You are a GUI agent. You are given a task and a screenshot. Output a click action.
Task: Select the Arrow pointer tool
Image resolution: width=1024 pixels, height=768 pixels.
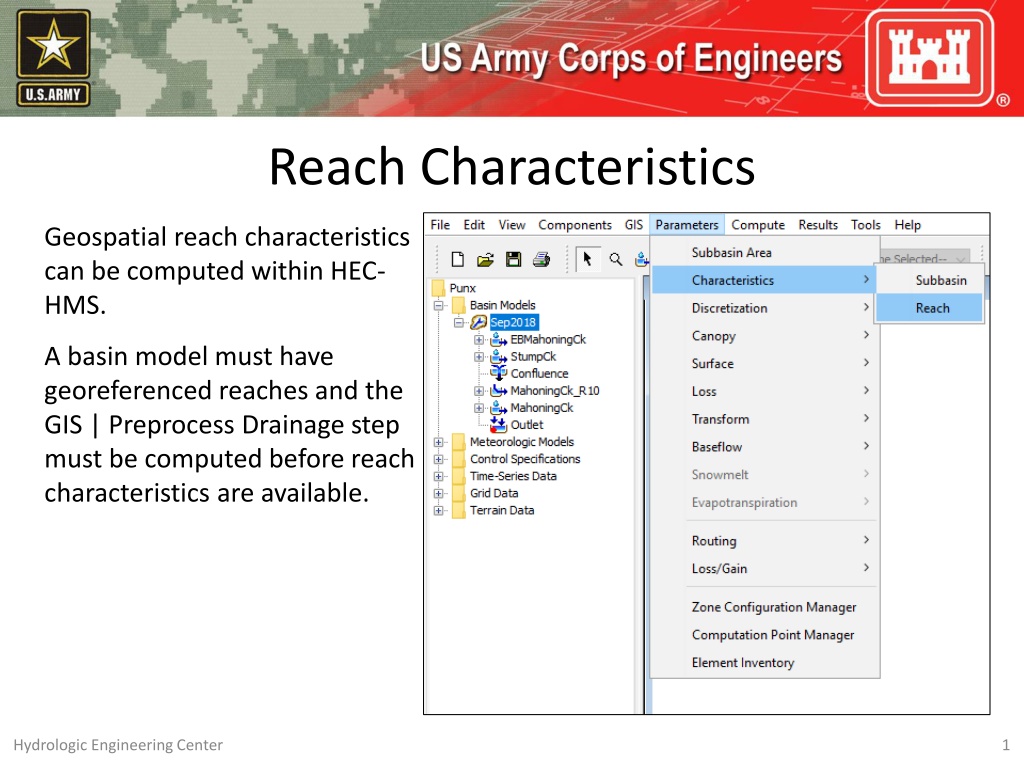(x=587, y=259)
